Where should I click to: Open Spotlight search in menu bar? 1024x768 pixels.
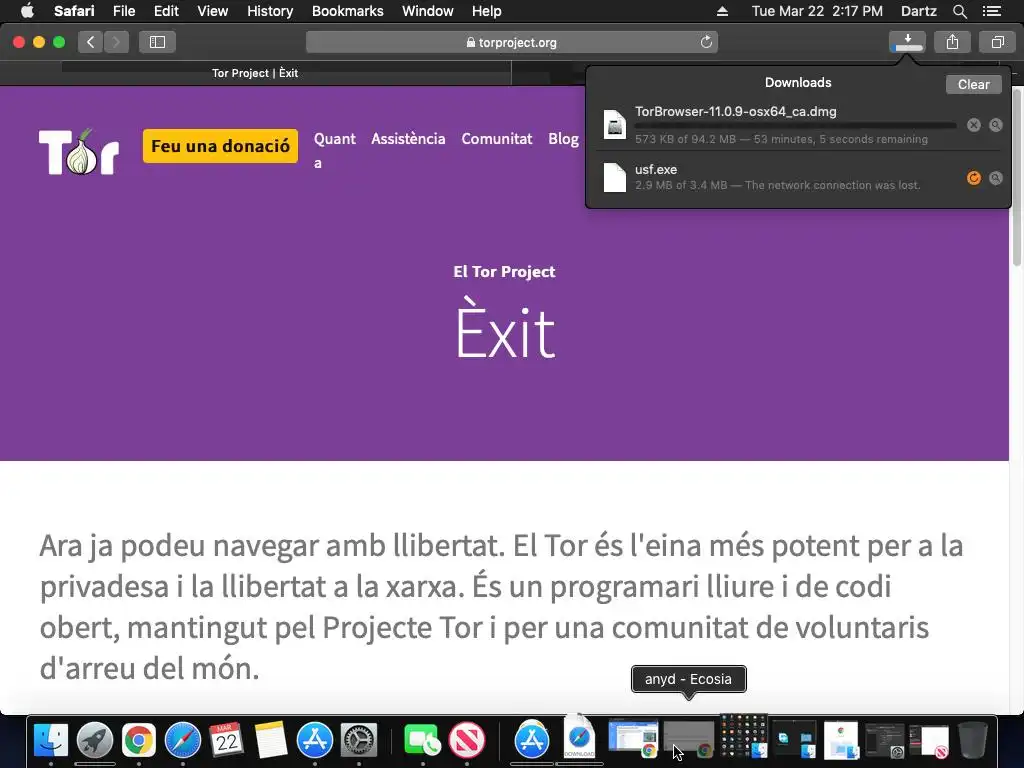(x=959, y=11)
